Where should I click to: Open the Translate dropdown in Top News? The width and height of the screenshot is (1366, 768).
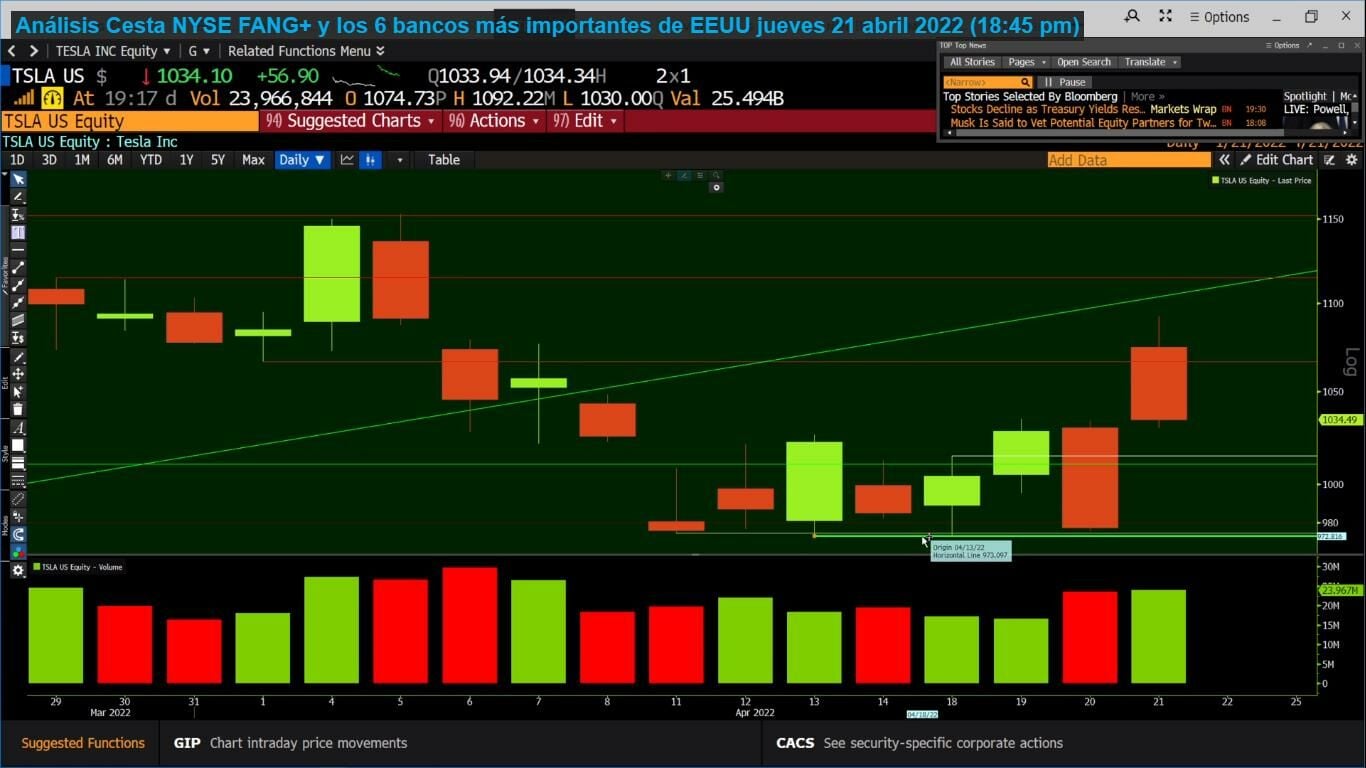[1151, 62]
